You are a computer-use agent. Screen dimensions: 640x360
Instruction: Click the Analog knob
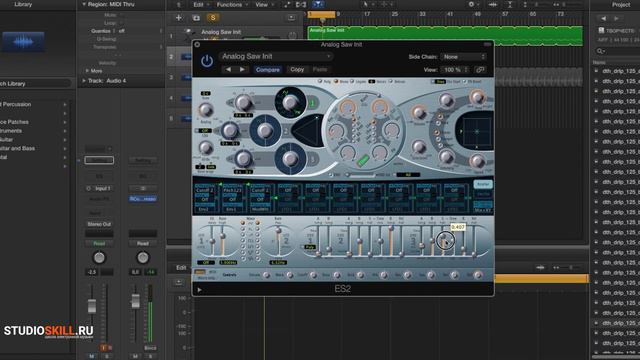pyautogui.click(x=206, y=110)
